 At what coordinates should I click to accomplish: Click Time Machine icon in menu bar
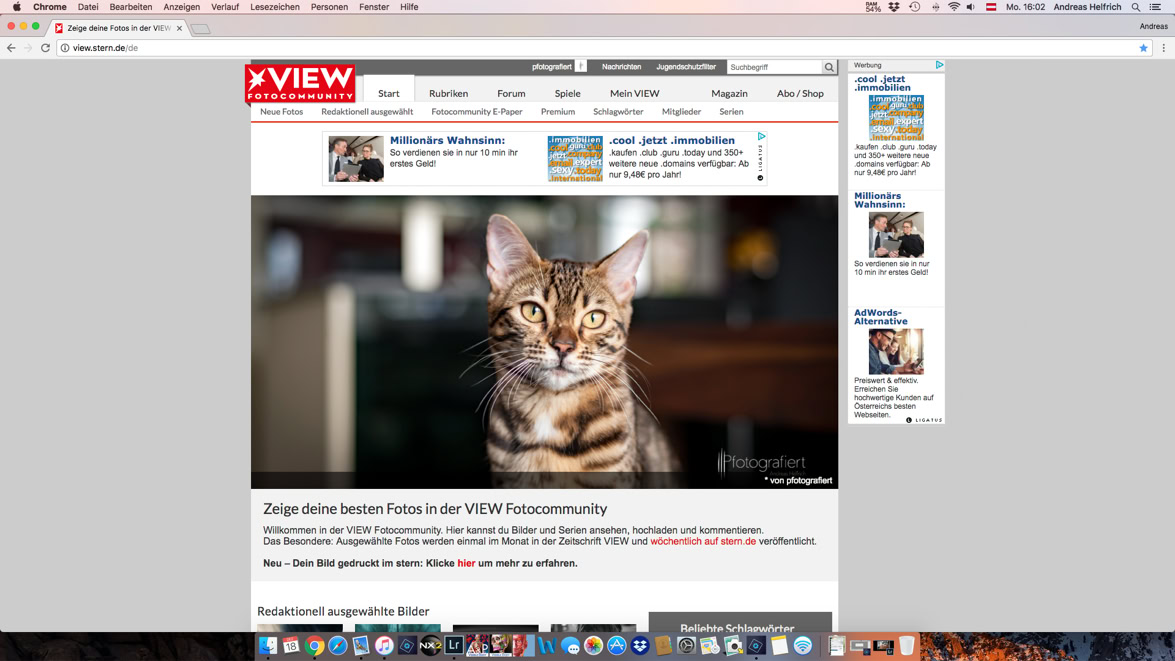pos(914,7)
